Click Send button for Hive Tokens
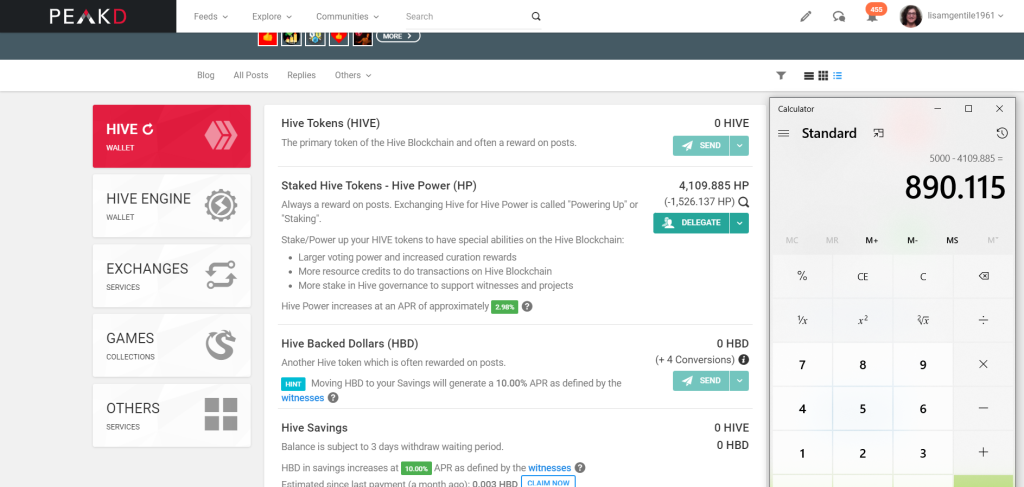Image resolution: width=1024 pixels, height=487 pixels. pos(701,146)
